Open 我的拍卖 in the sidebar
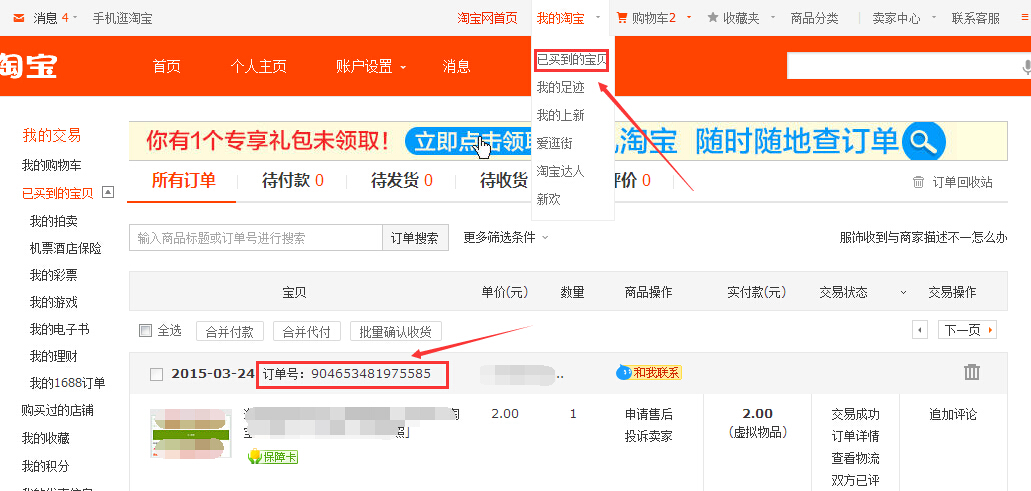 pyautogui.click(x=53, y=221)
